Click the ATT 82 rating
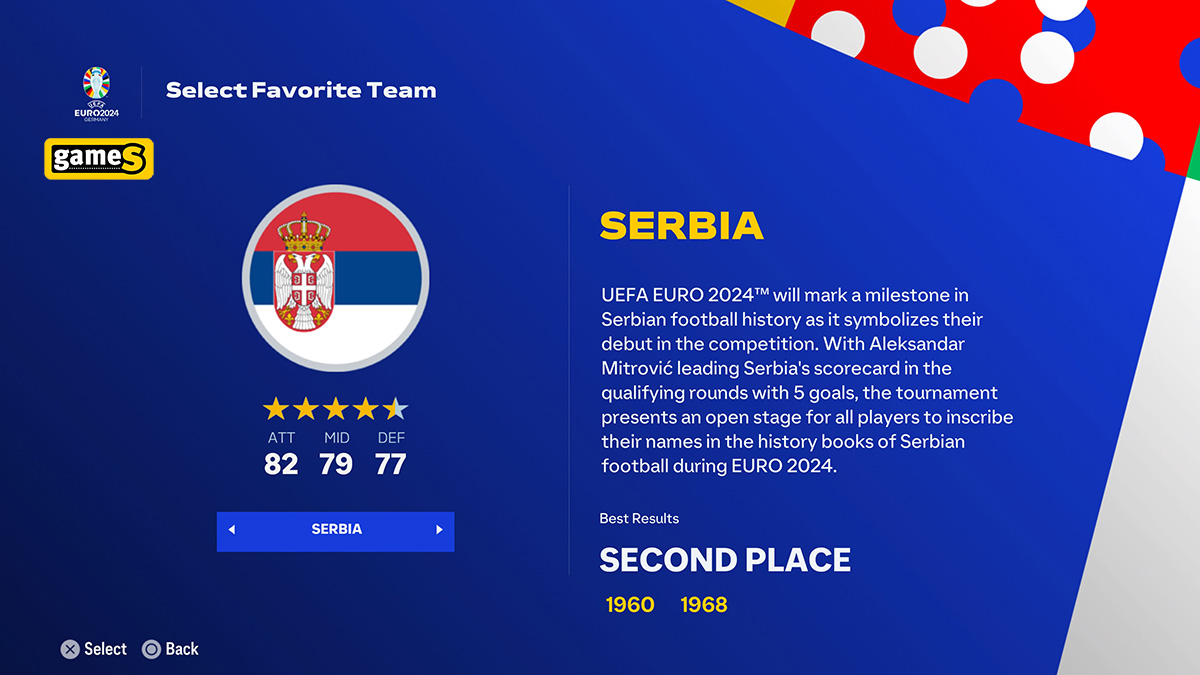Screen dimensions: 1200x675 click(x=281, y=453)
